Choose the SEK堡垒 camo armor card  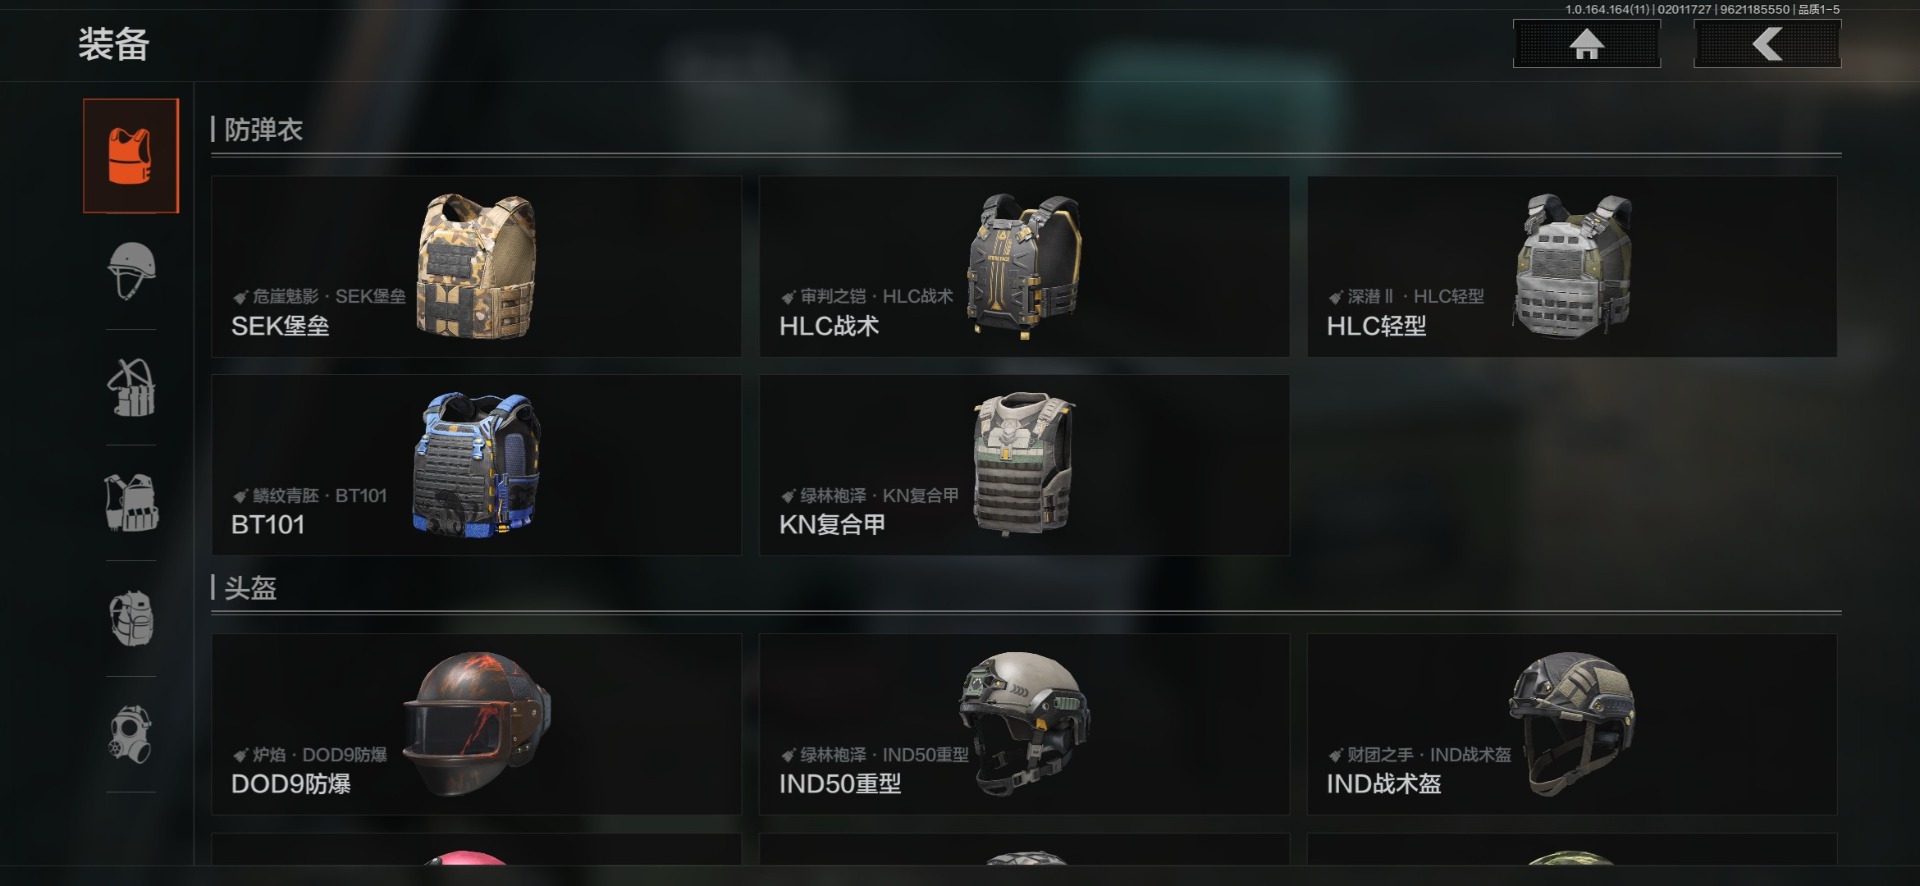coord(476,267)
